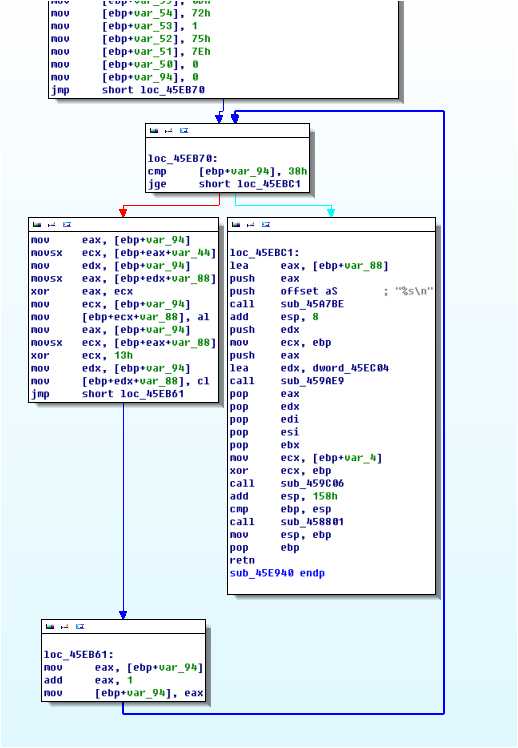Click first title icon of loc_45EB70 node
The image size is (518, 748).
[x=154, y=131]
